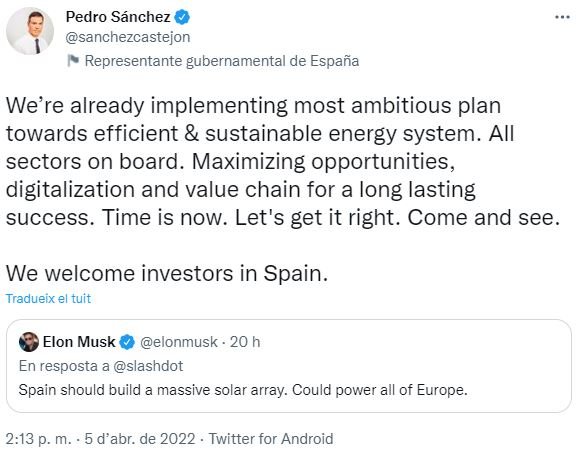This screenshot has width=578, height=454.
Task: Open the @sanchezcastejon handle
Action: [x=128, y=37]
